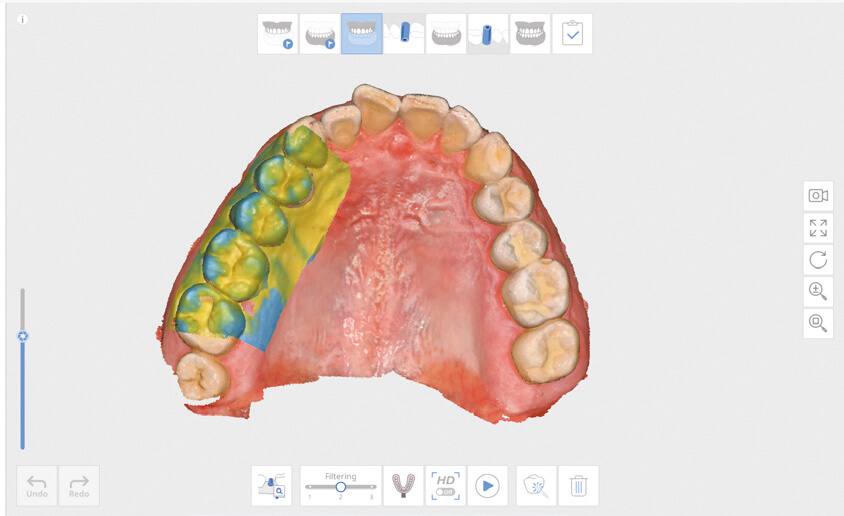The height and width of the screenshot is (516, 844).
Task: Select the upper jaw pre-op scan stage
Action: tap(278, 34)
